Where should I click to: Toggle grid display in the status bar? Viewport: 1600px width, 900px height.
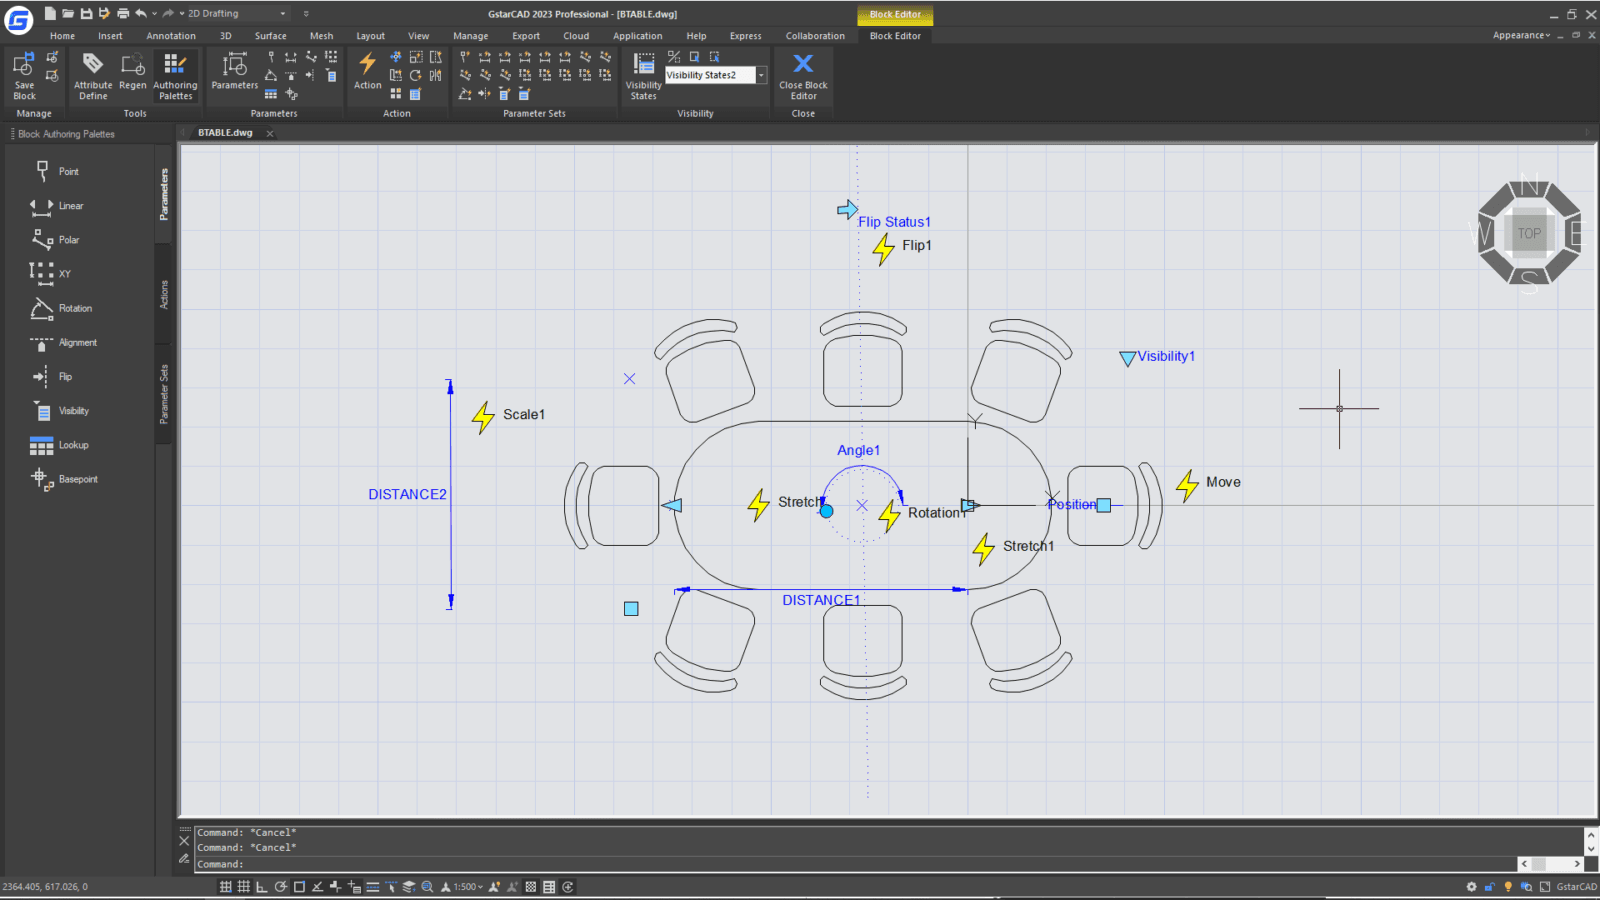click(243, 886)
